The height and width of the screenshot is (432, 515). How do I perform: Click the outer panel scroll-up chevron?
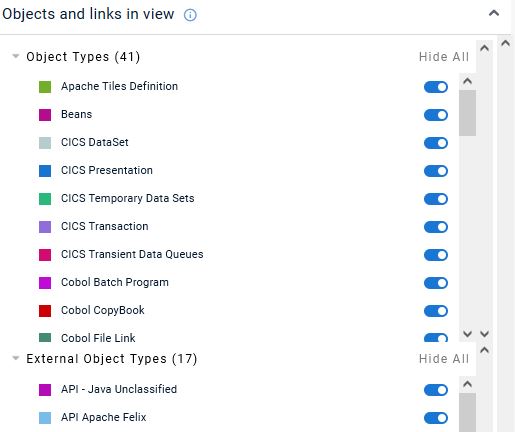pos(505,43)
